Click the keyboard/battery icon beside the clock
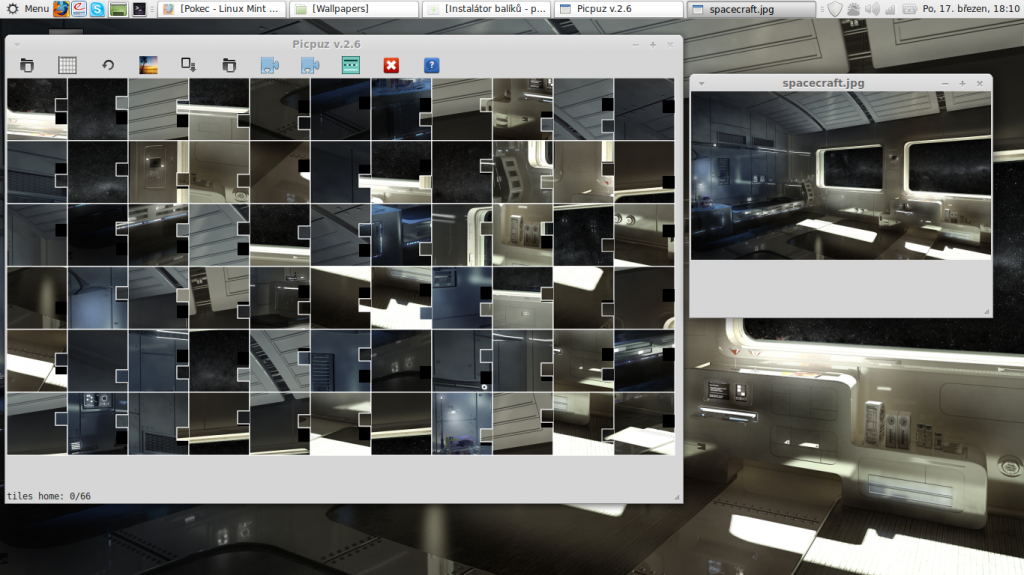The image size is (1024, 575). coord(909,8)
